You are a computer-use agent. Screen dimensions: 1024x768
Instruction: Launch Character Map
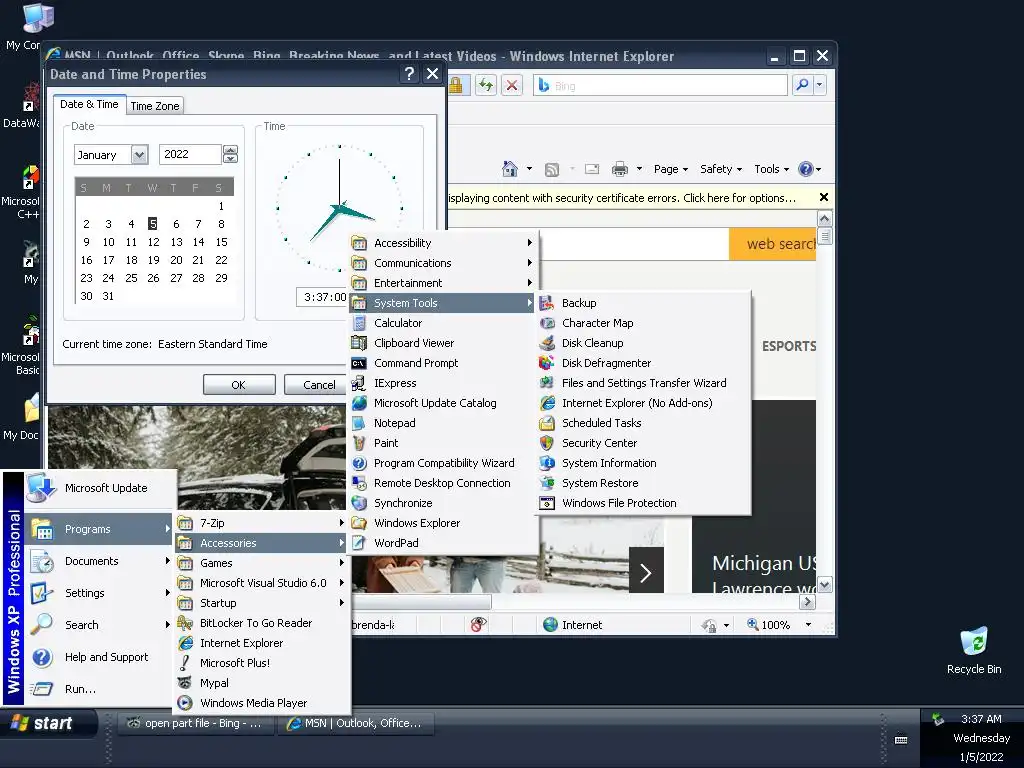pos(643,323)
